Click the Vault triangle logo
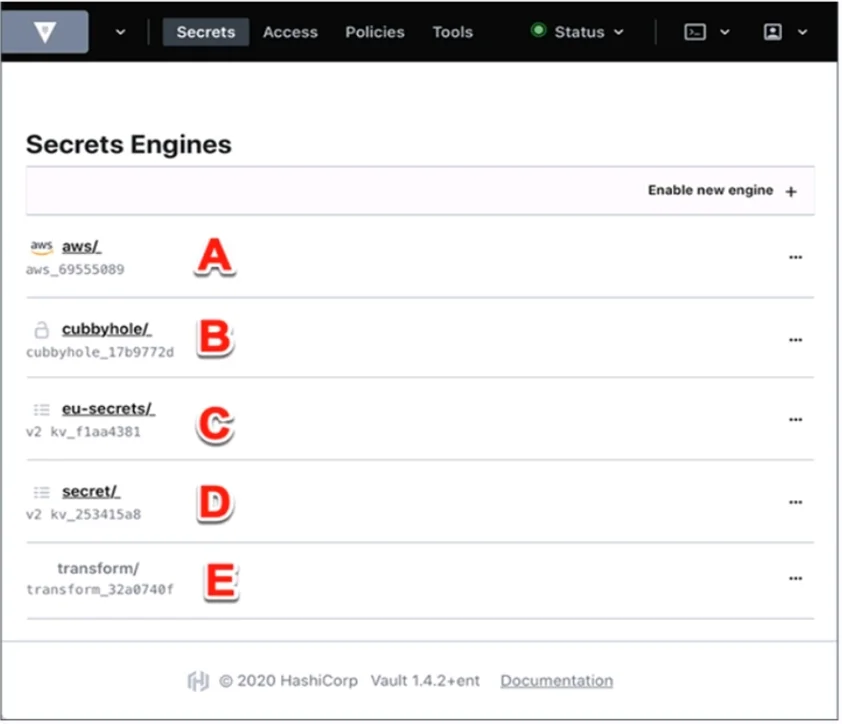 click(45, 32)
